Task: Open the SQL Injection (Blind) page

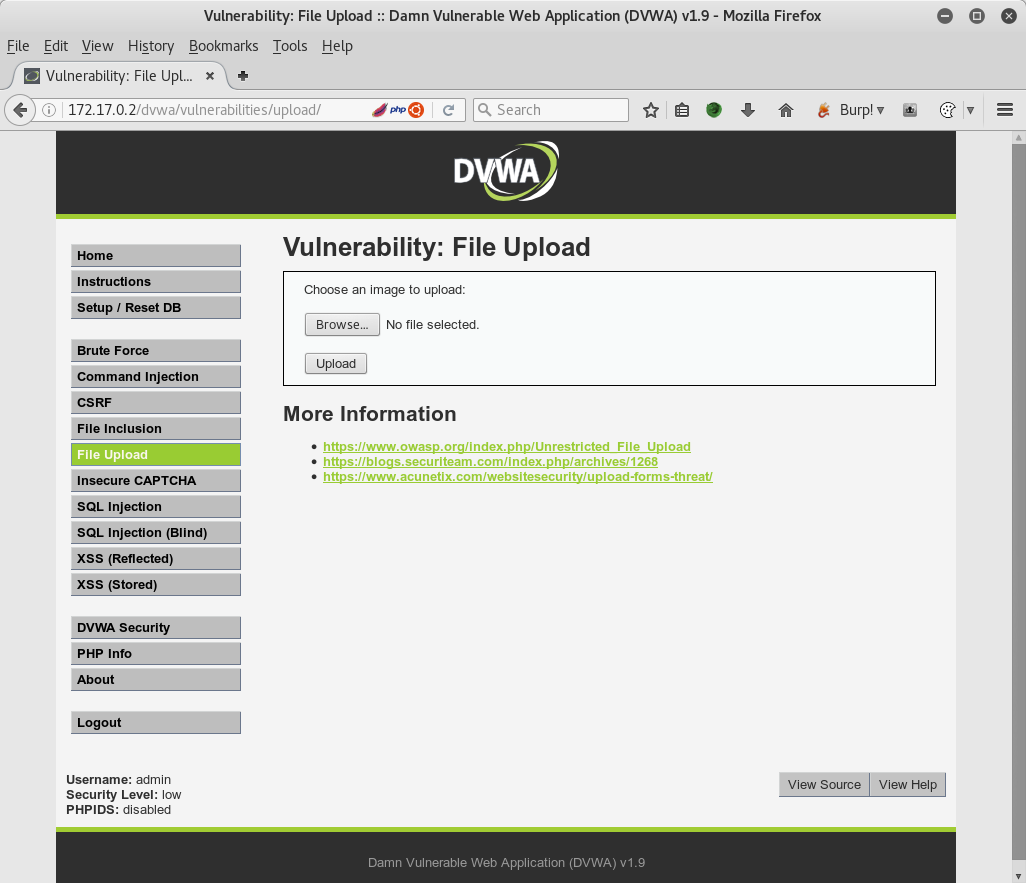Action: click(156, 533)
